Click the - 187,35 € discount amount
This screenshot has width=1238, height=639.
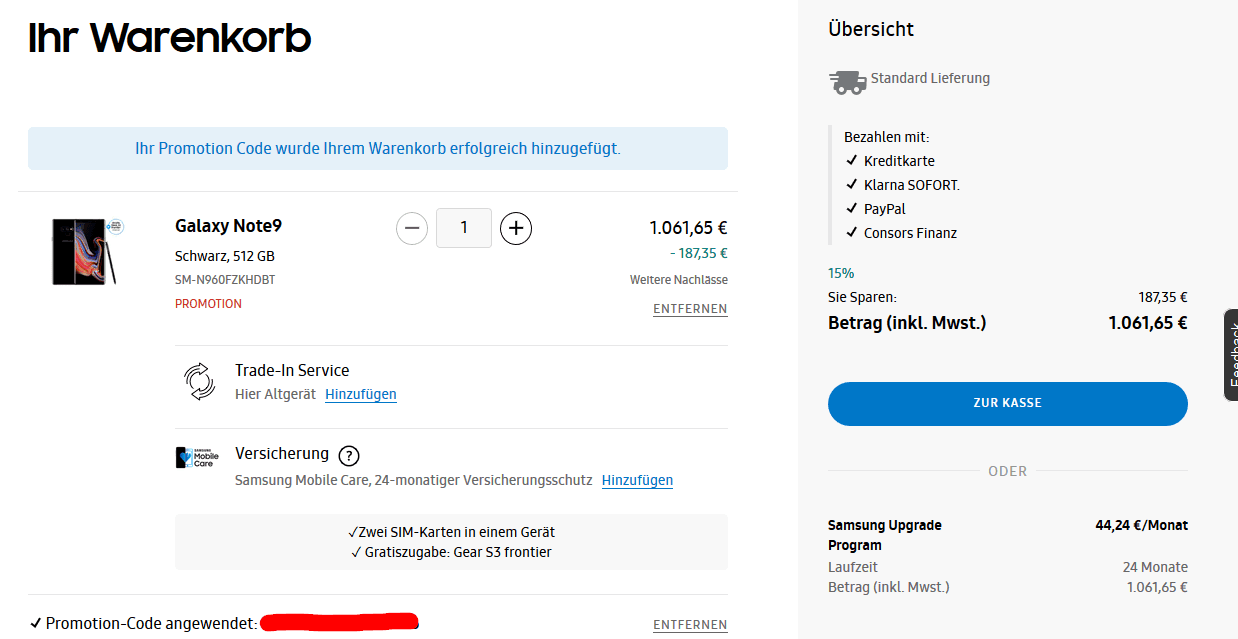699,253
